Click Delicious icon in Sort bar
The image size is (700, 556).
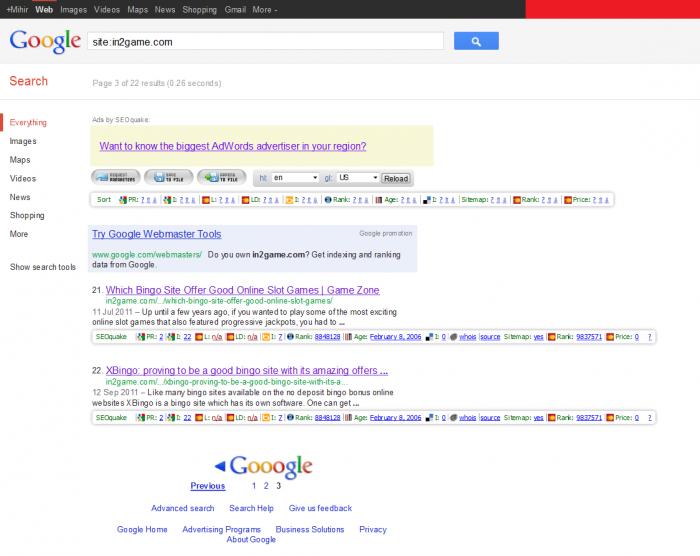coord(426,200)
